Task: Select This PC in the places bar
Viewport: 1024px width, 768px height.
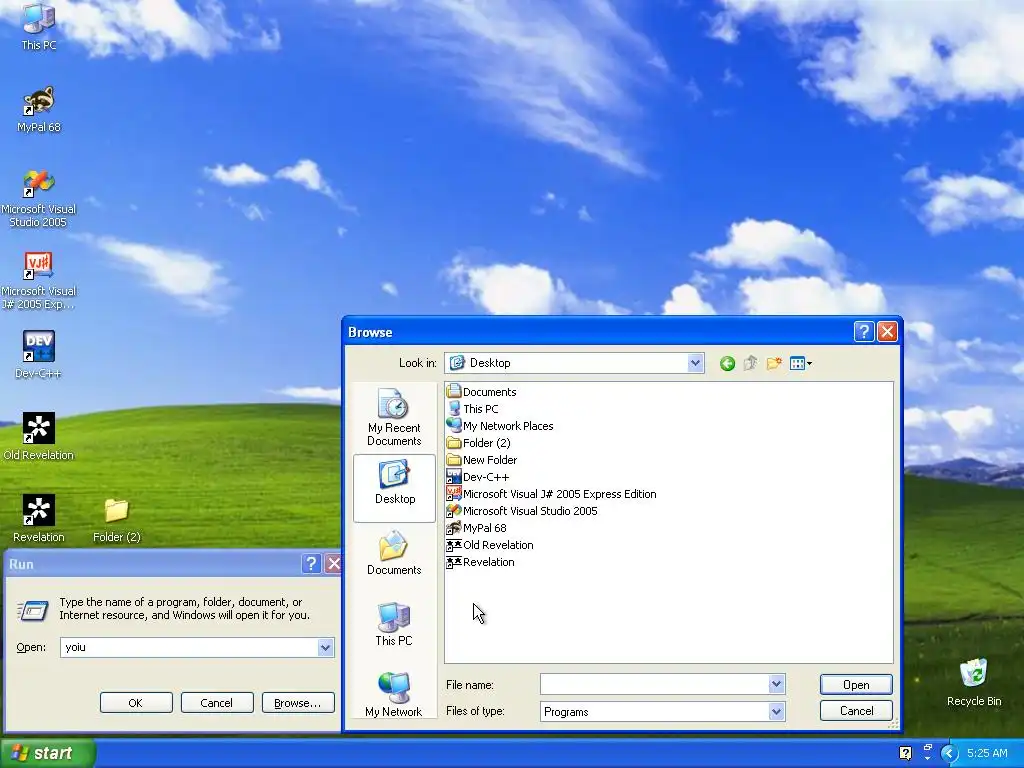Action: click(394, 624)
